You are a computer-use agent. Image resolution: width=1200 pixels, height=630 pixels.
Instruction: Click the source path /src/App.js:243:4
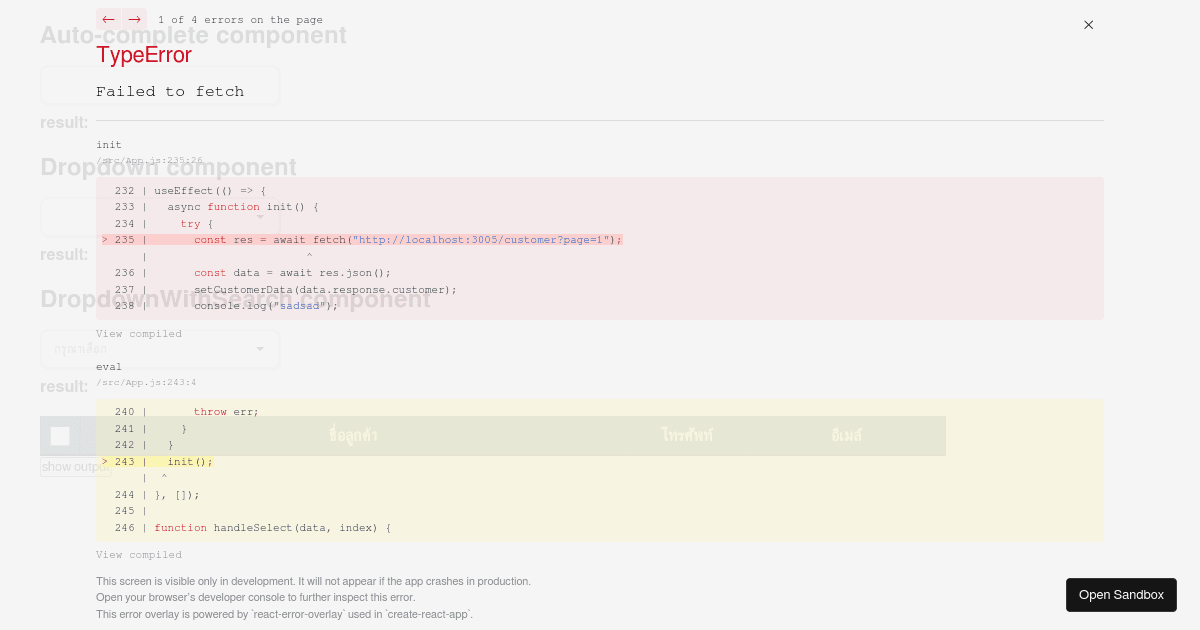click(x=147, y=382)
